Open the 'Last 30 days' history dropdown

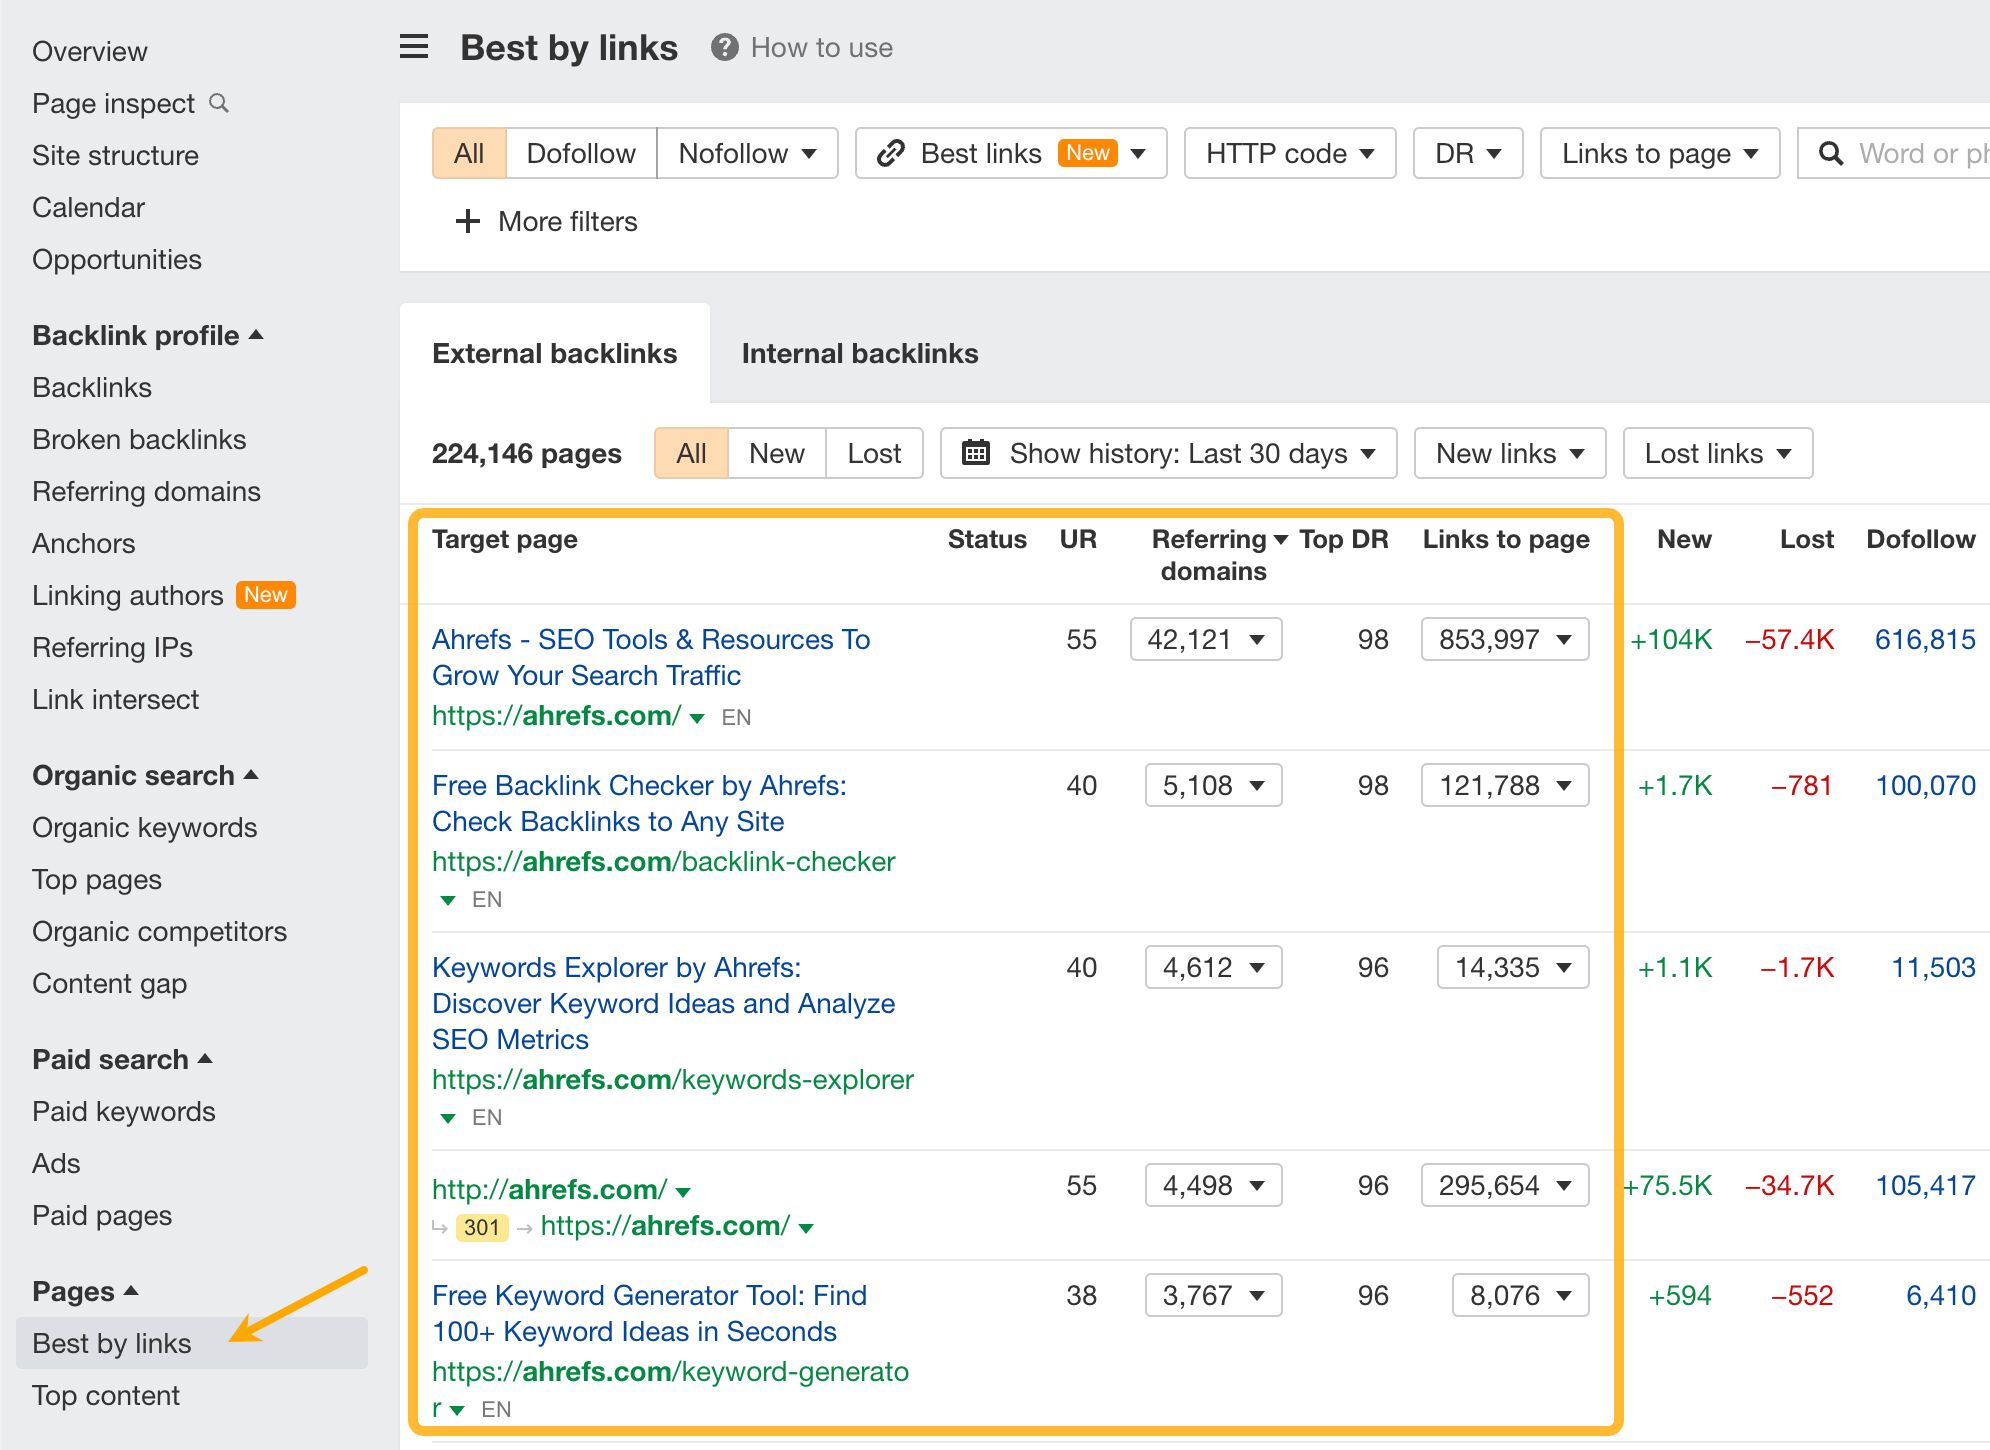point(1180,453)
